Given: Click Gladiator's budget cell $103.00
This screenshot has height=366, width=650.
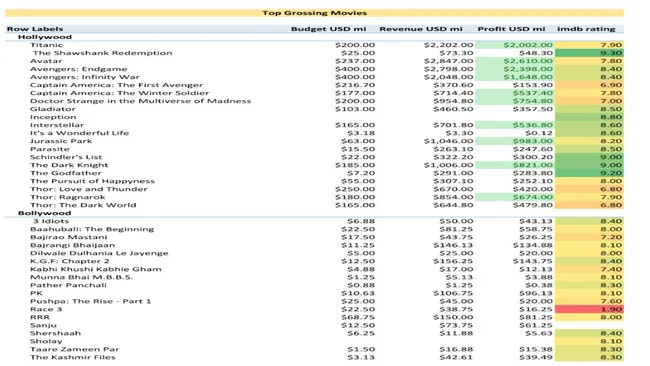Looking at the screenshot, I should (x=355, y=109).
